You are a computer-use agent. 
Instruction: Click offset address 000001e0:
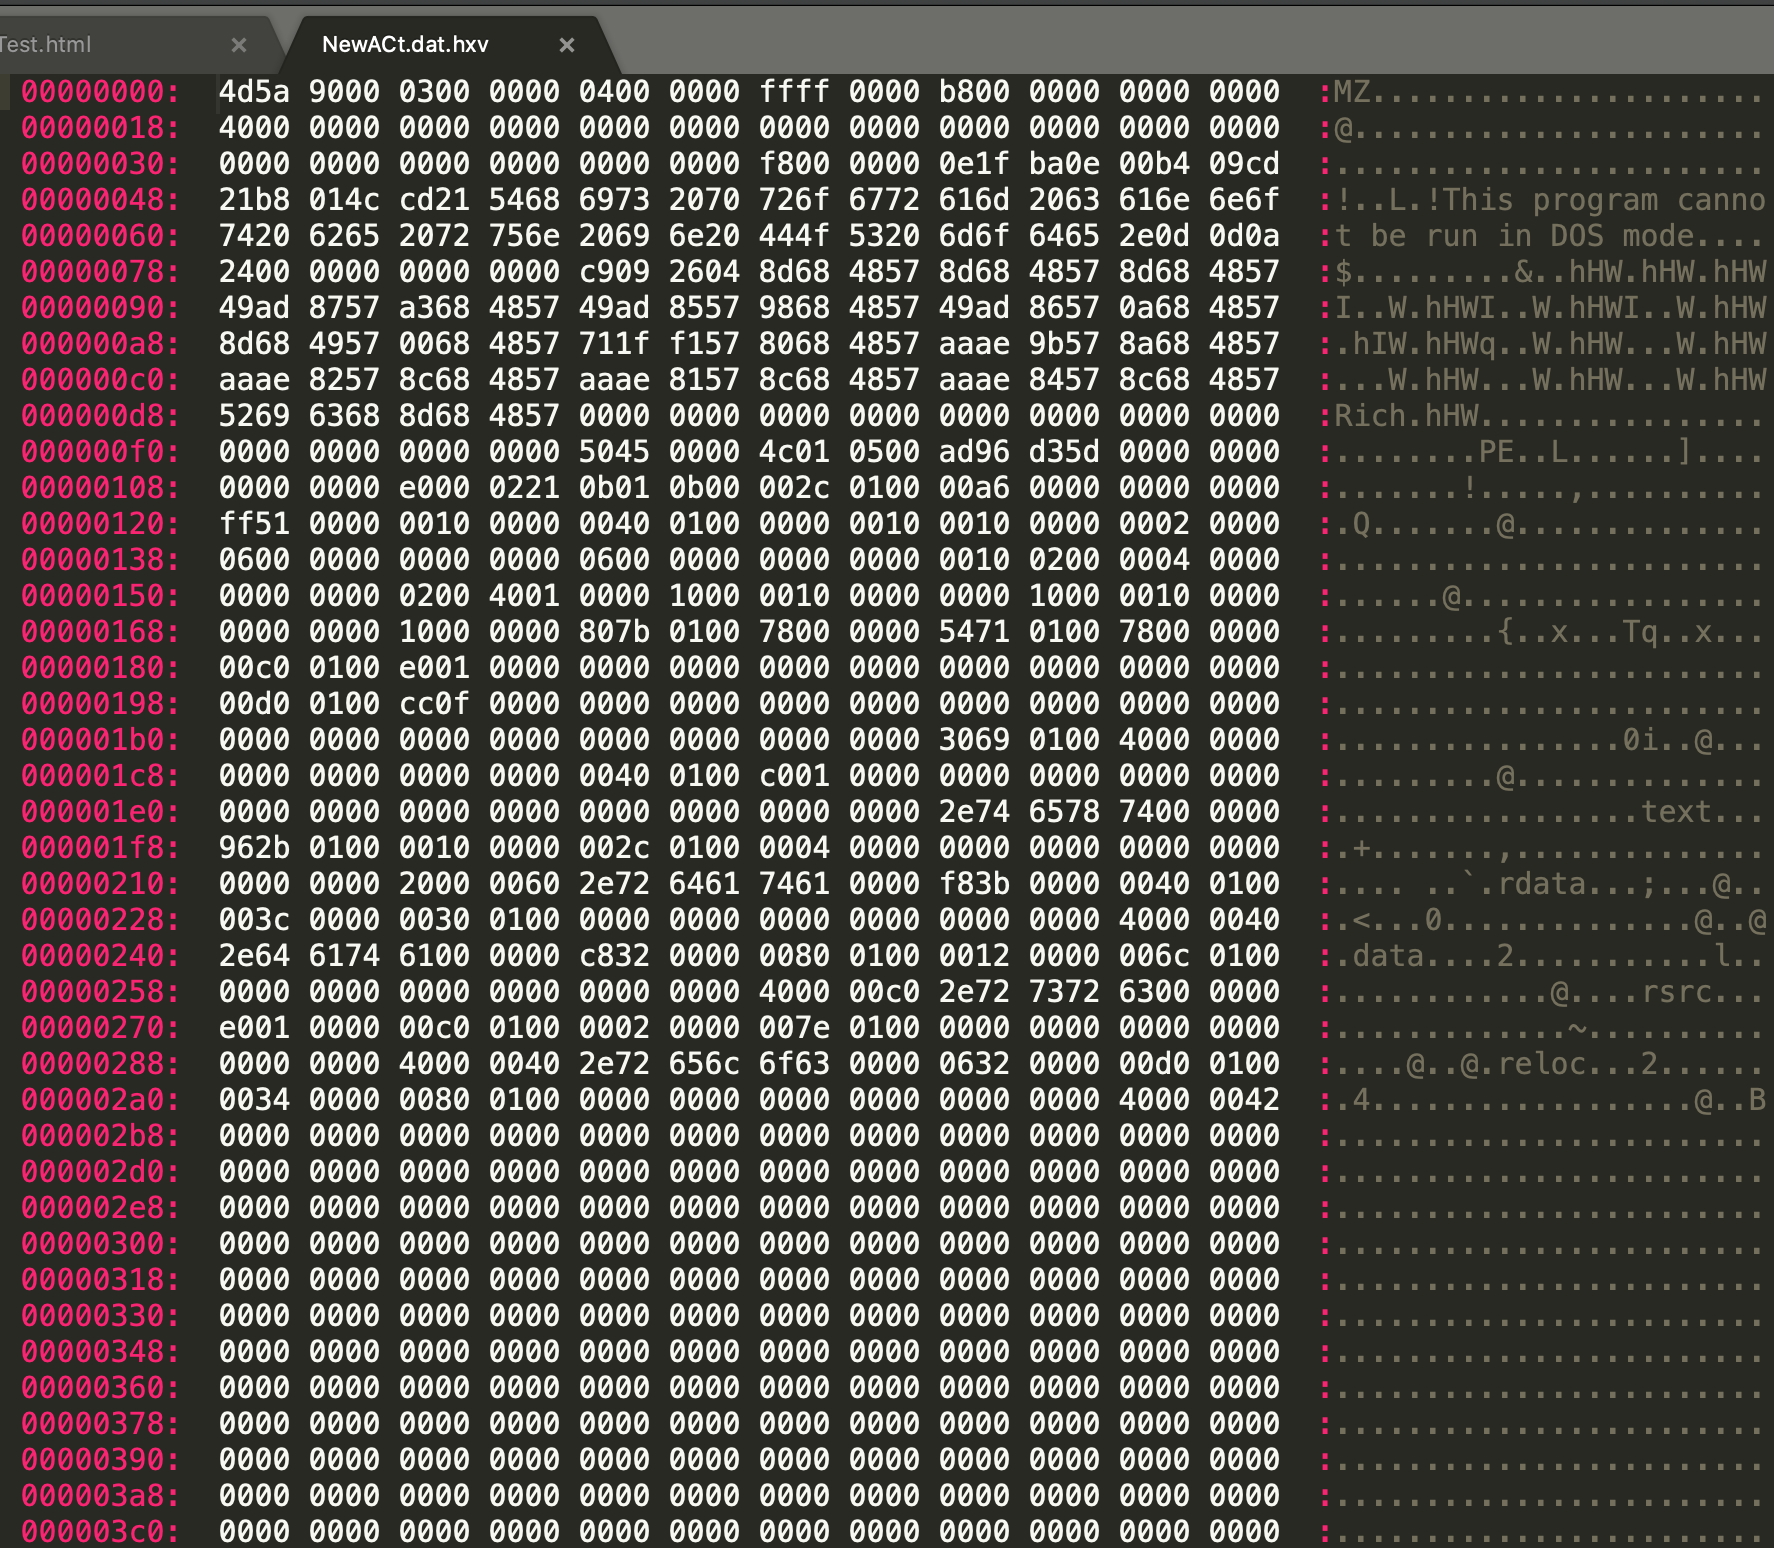click(x=100, y=812)
